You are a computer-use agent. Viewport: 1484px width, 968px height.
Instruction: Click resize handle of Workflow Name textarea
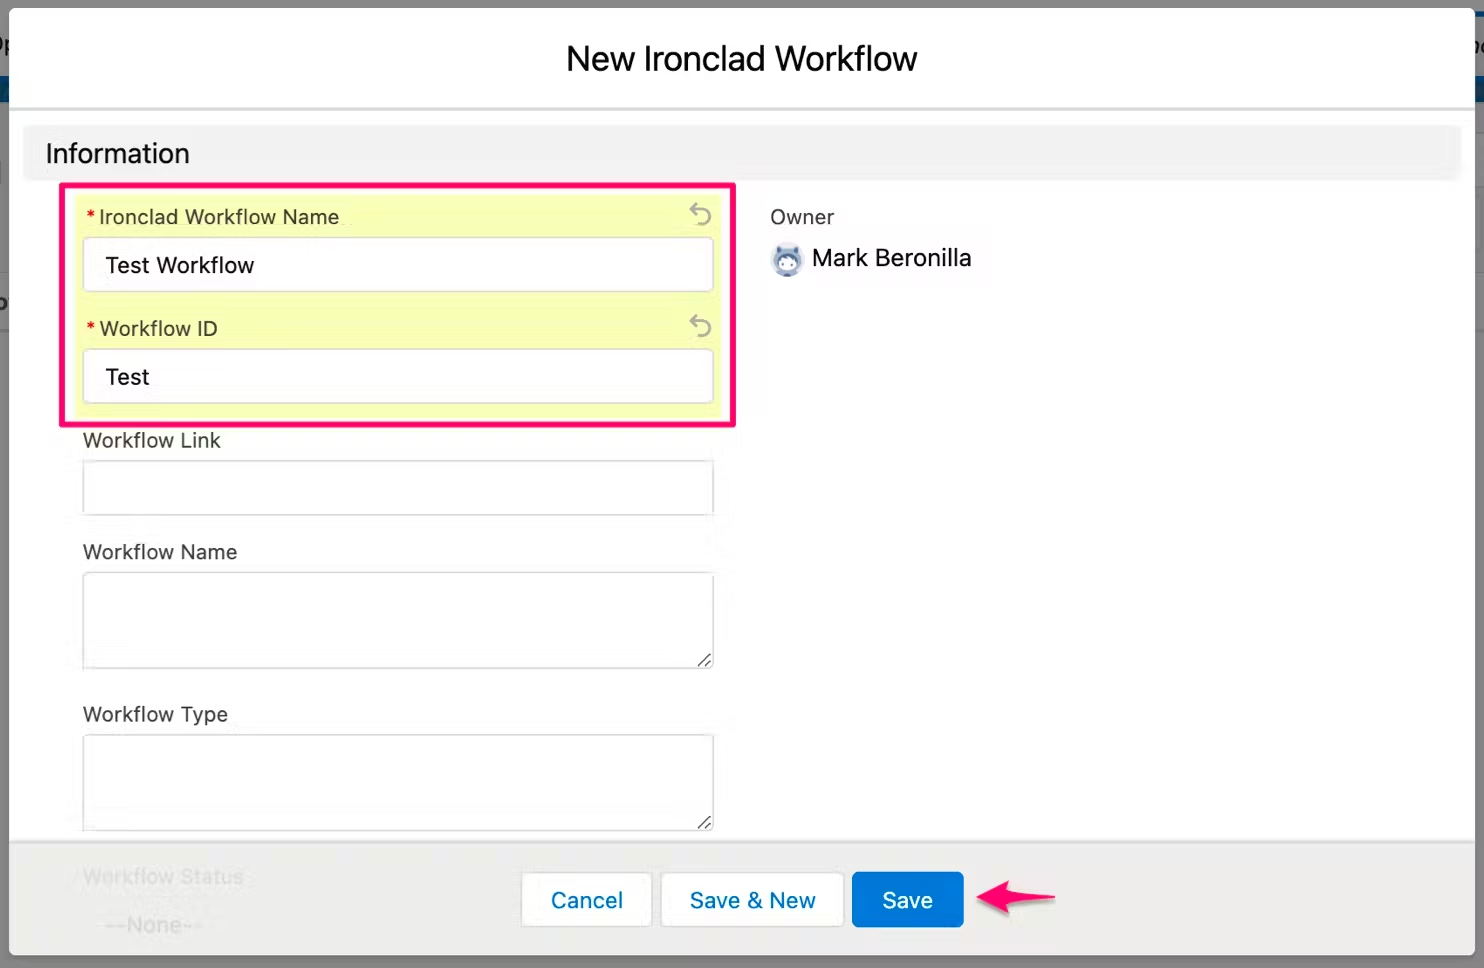point(704,660)
